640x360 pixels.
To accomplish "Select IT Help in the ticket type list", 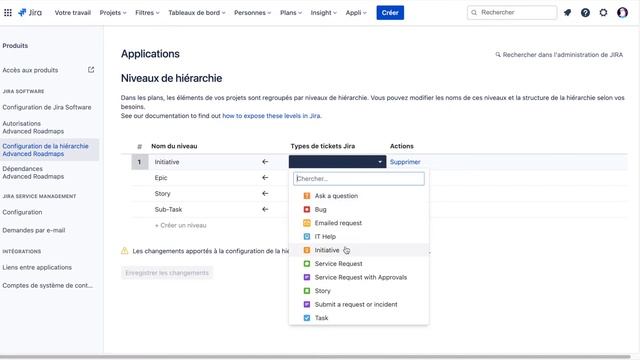I will click(359, 236).
